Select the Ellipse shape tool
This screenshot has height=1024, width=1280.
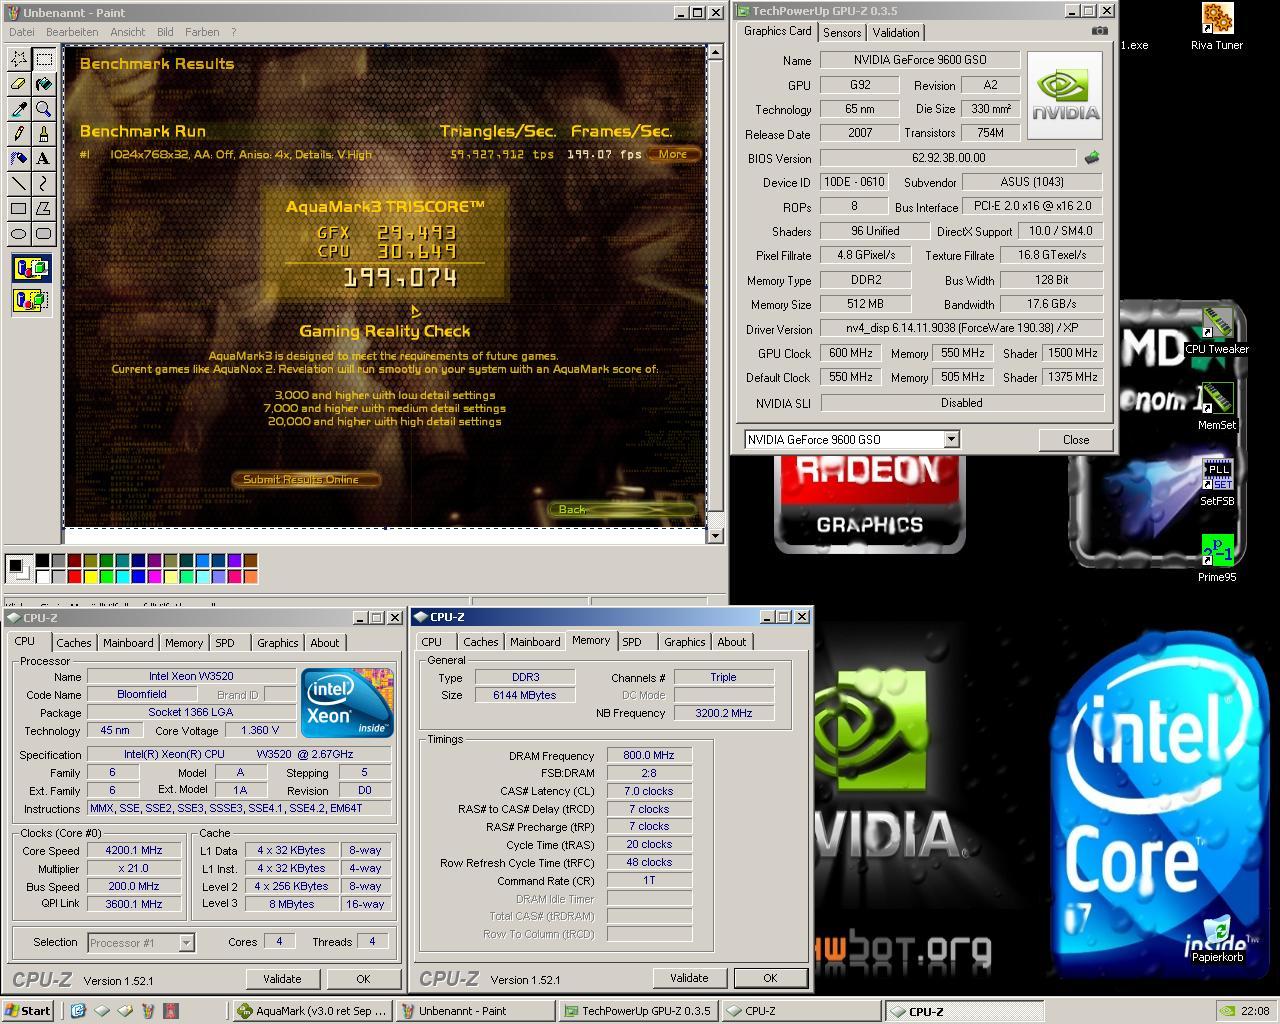(x=19, y=233)
